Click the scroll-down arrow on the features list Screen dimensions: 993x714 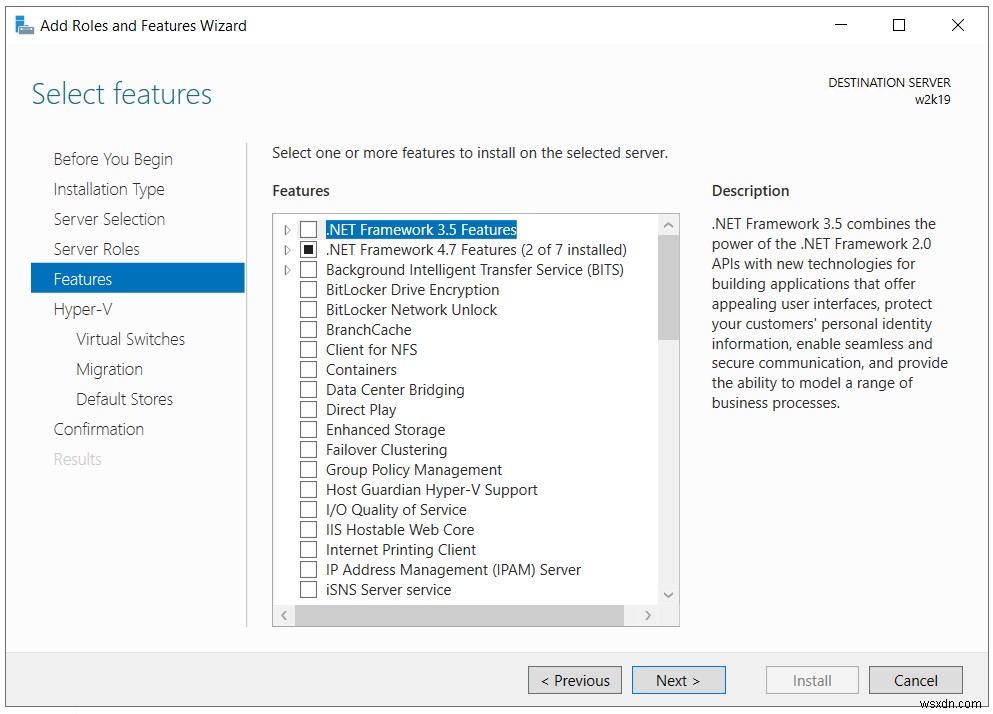(668, 593)
